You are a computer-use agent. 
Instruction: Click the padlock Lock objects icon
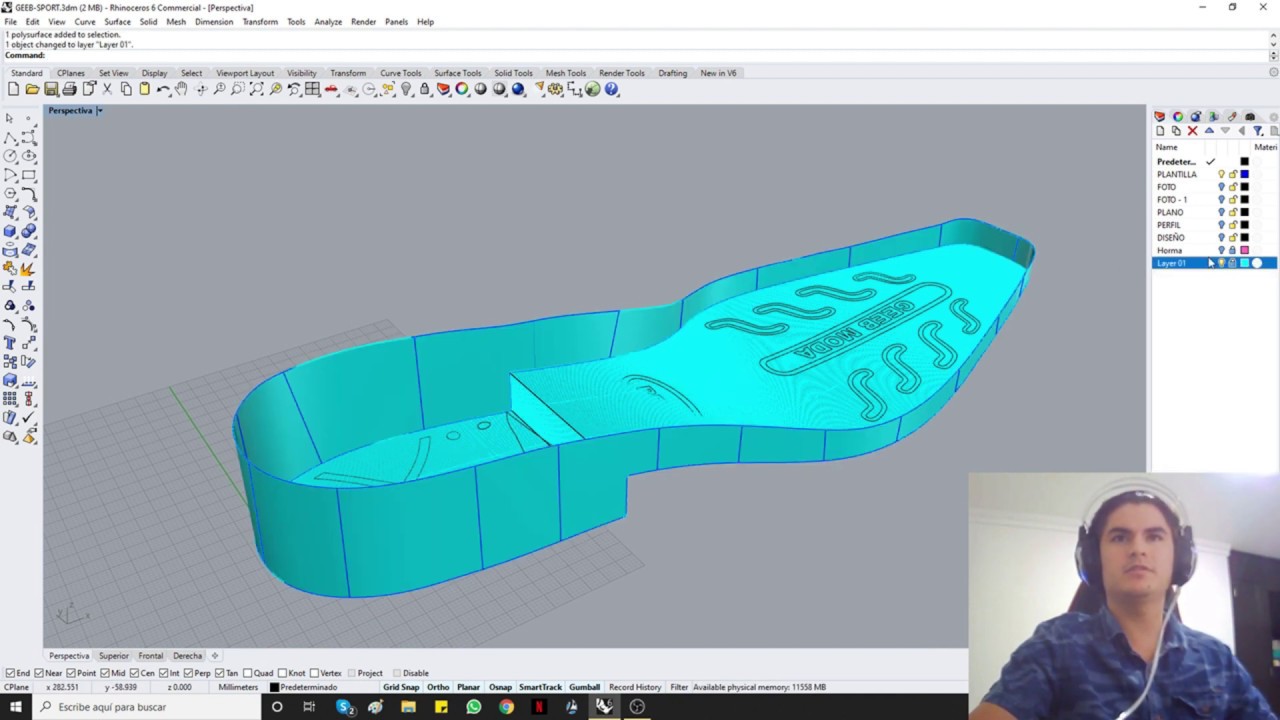[x=425, y=89]
